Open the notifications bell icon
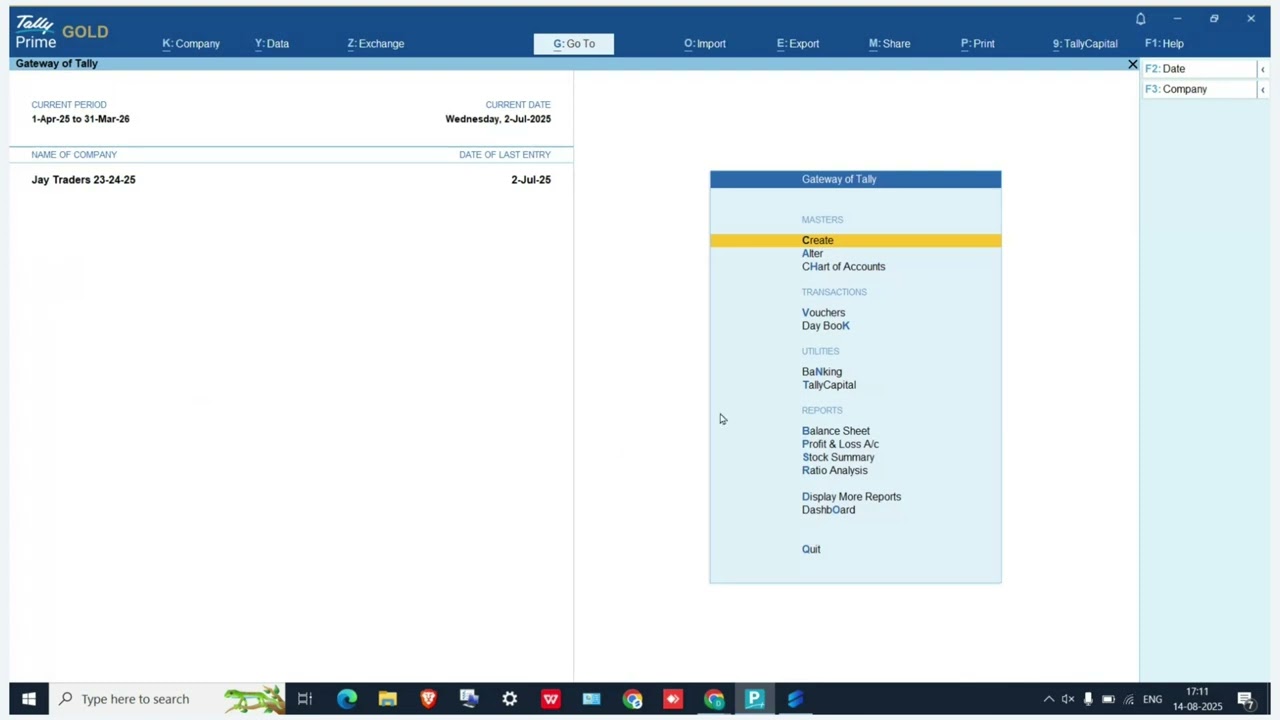This screenshot has height=720, width=1280. point(1140,19)
